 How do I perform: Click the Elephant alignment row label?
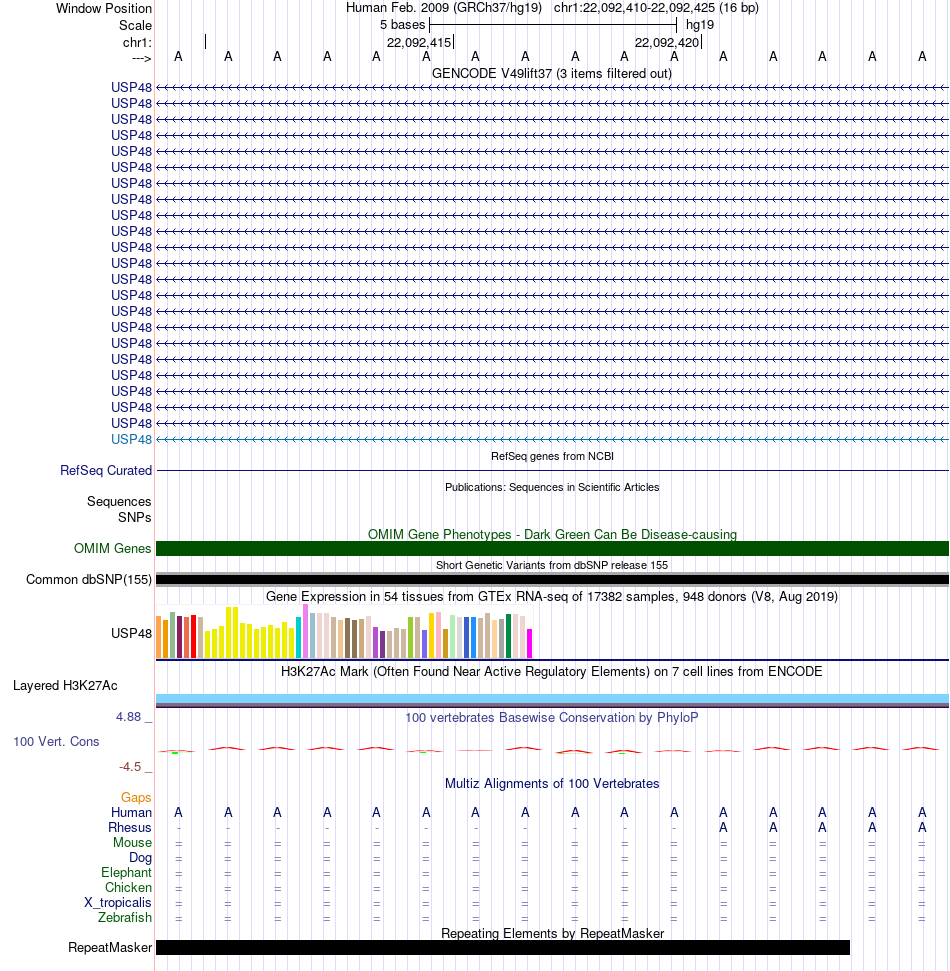point(126,873)
